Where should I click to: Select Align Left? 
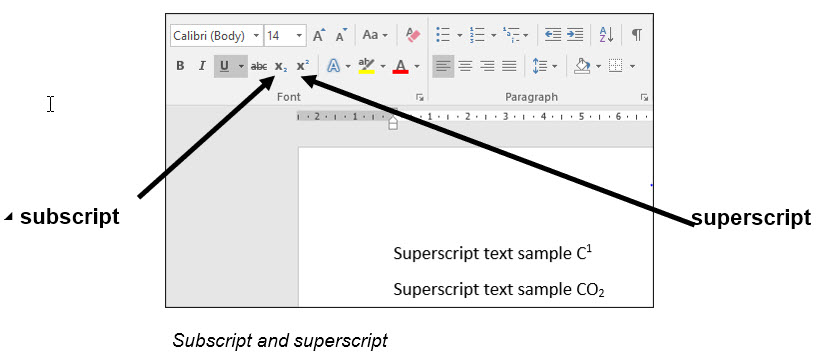tap(443, 66)
